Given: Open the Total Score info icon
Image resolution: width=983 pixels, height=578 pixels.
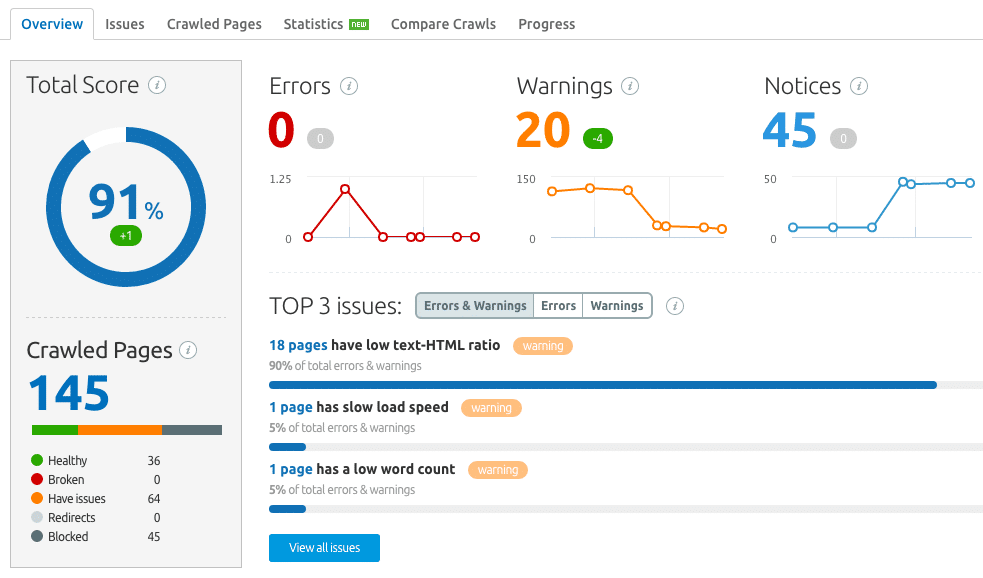Looking at the screenshot, I should click(x=157, y=85).
